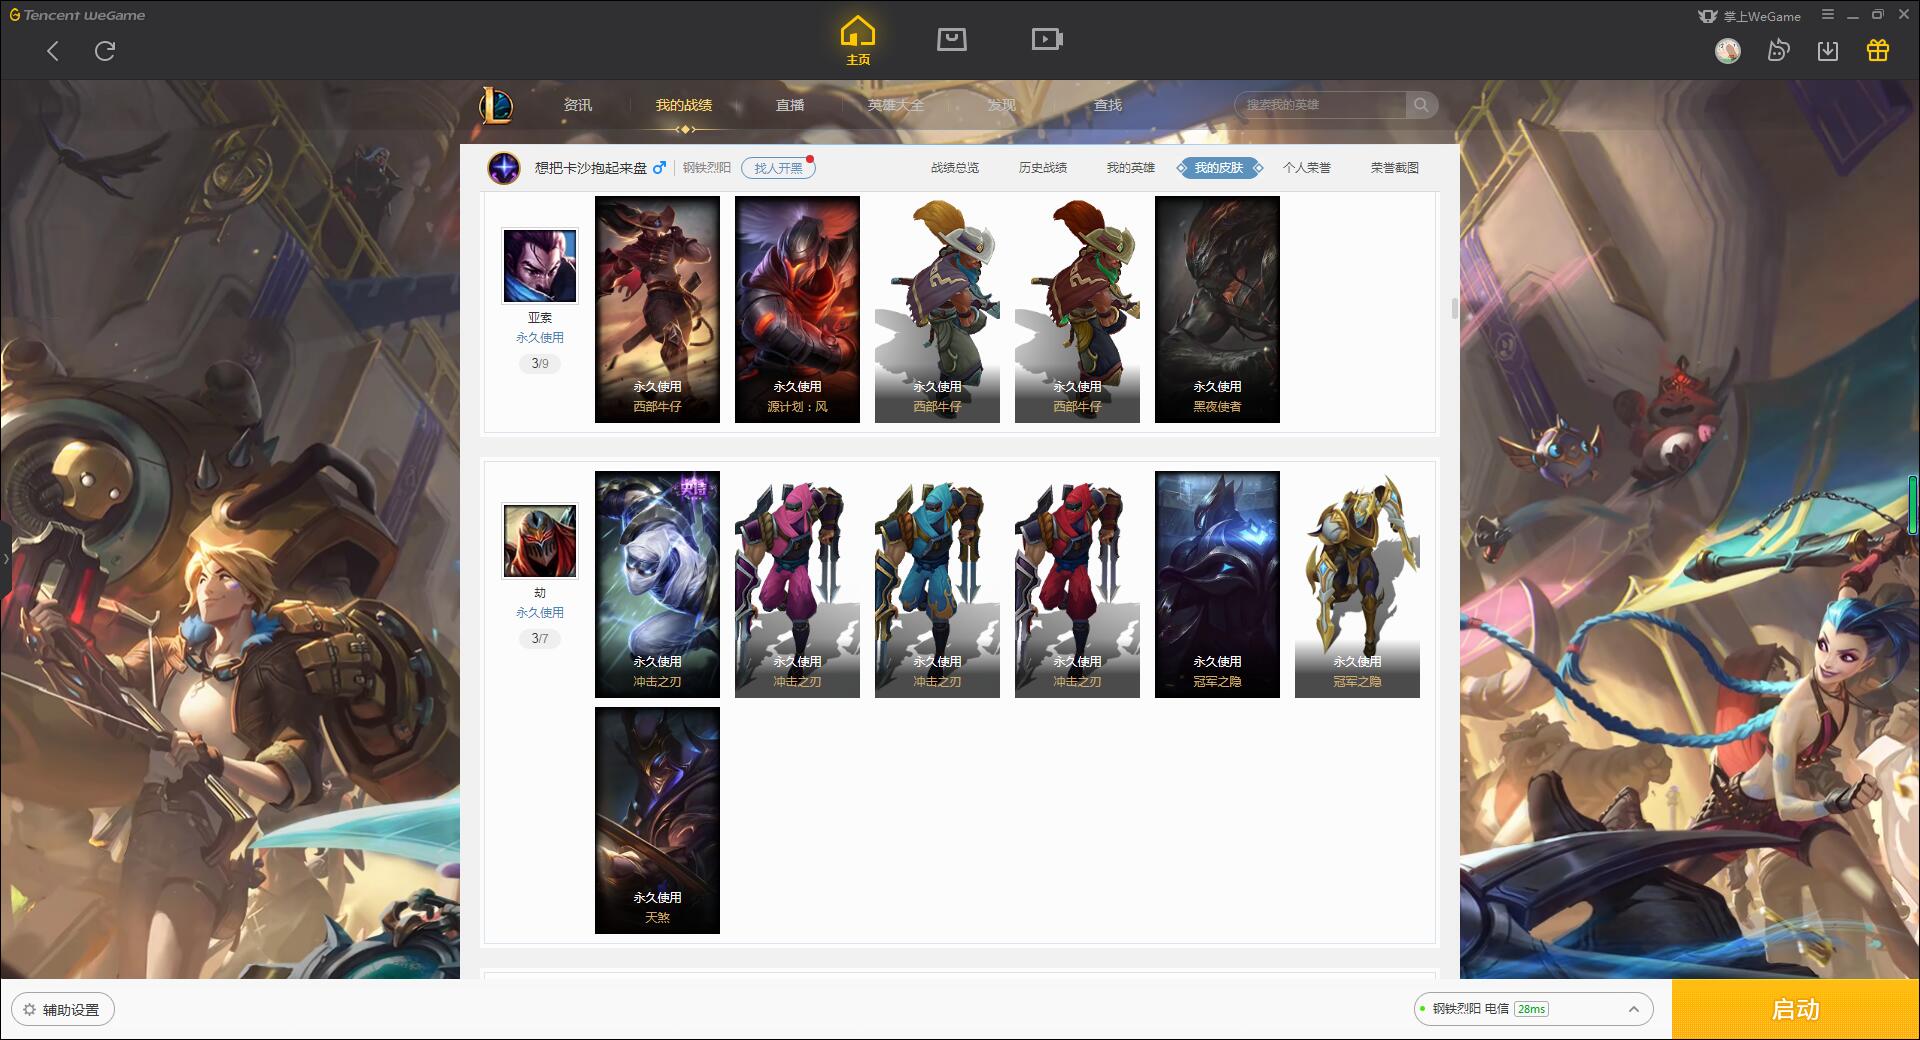Click the search magnifier icon
This screenshot has width=1920, height=1040.
[1421, 105]
